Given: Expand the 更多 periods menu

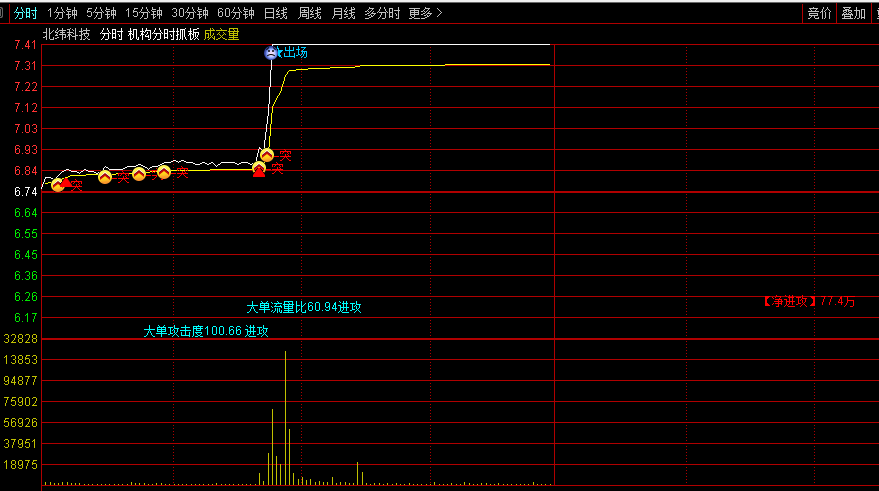Looking at the screenshot, I should (x=425, y=13).
